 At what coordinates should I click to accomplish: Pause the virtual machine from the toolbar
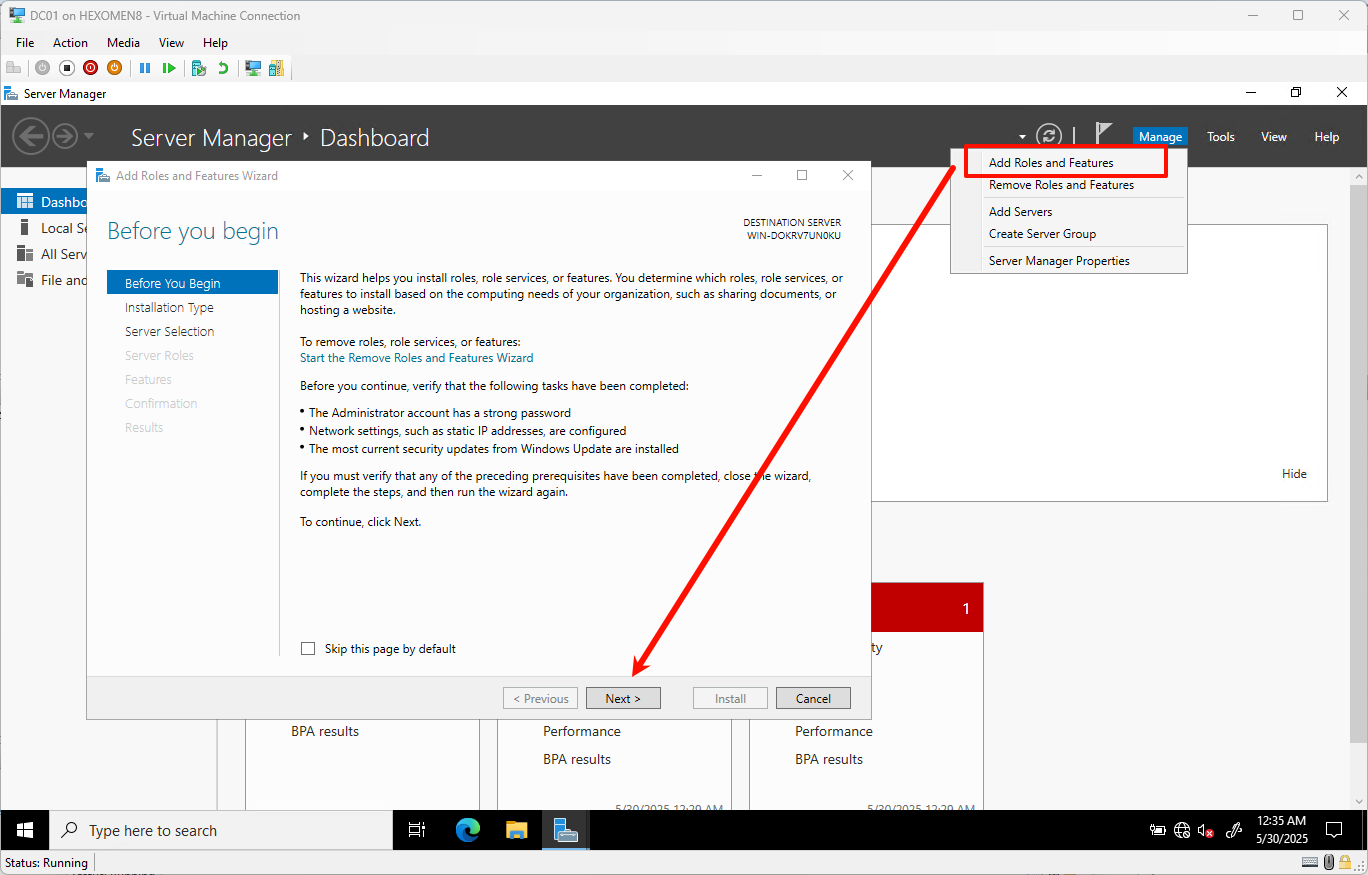[x=145, y=68]
